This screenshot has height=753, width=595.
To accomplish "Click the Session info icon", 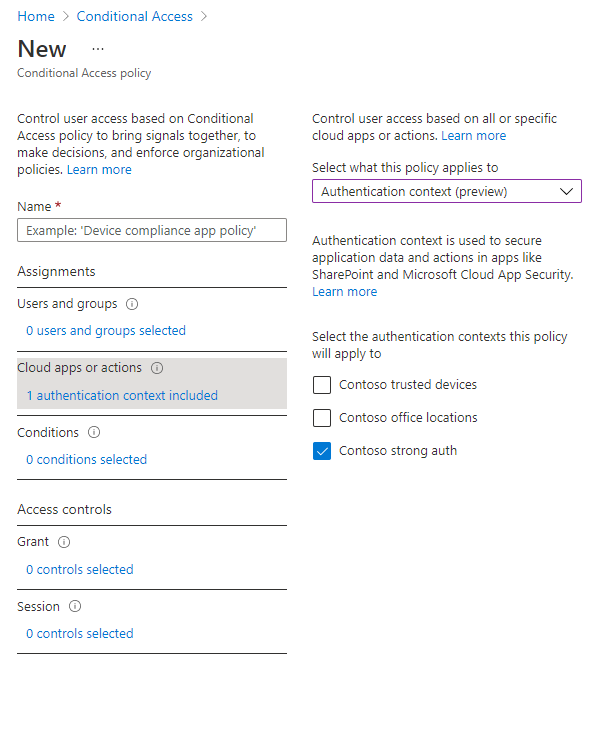I will (75, 606).
